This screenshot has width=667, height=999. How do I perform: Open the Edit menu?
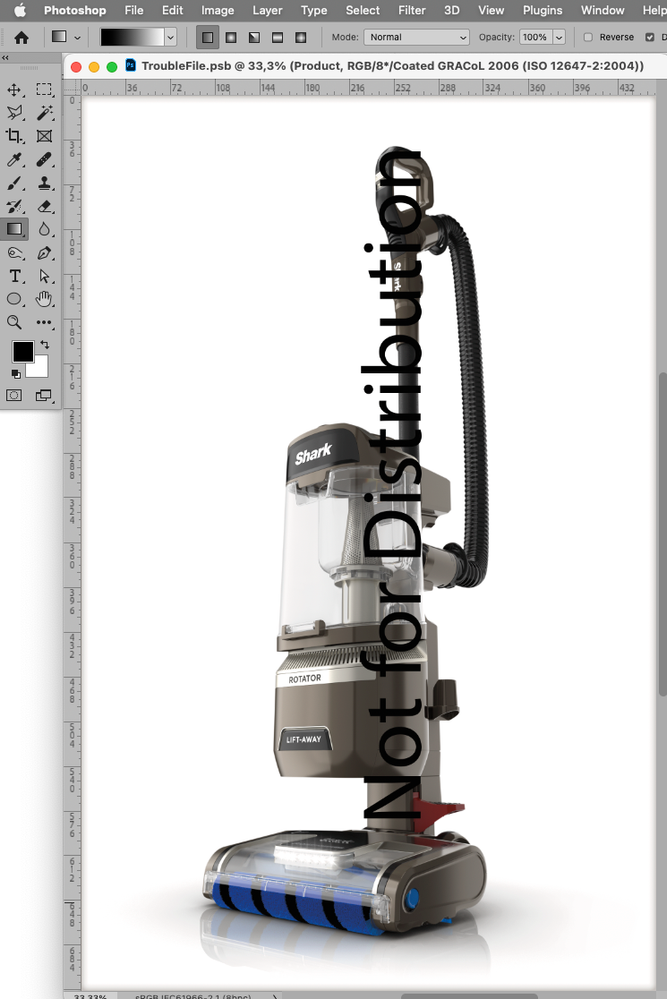pos(172,10)
